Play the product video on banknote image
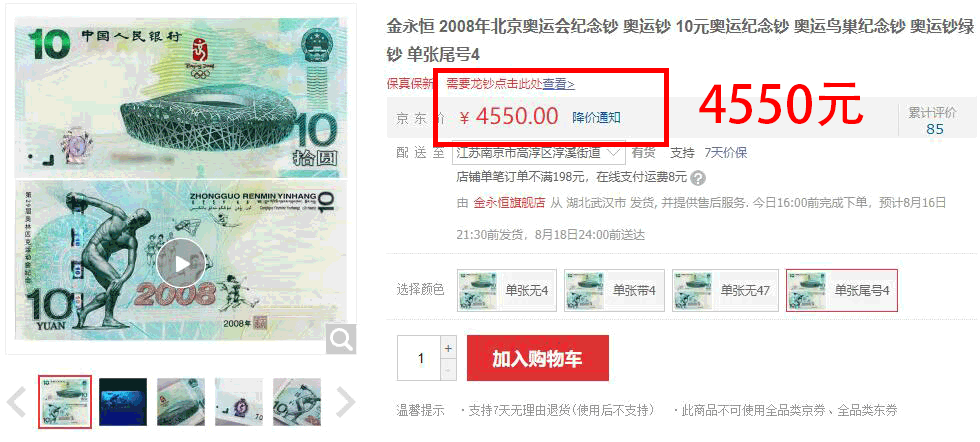This screenshot has width=980, height=442. point(181,263)
